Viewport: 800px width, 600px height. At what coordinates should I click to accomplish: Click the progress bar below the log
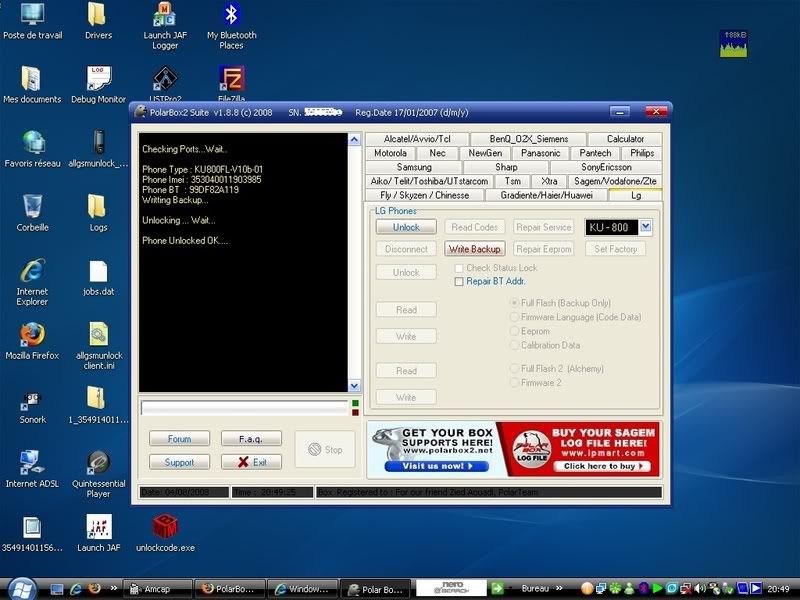pos(244,408)
